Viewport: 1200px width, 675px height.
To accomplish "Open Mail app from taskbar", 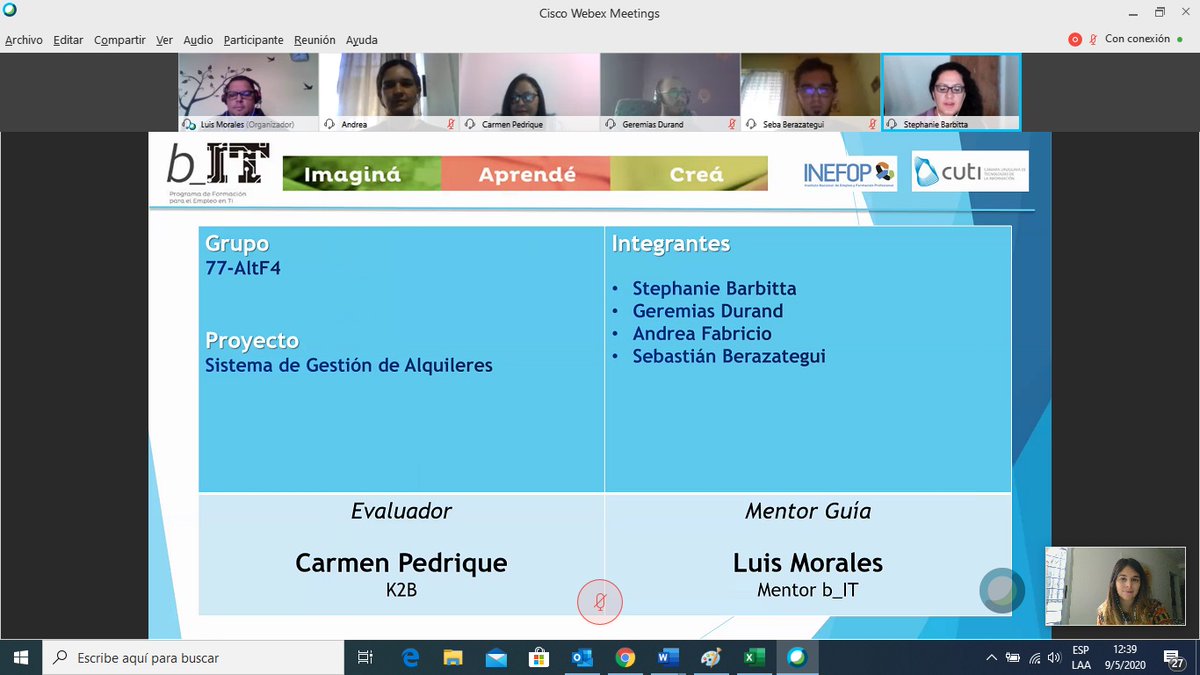I will click(x=496, y=657).
